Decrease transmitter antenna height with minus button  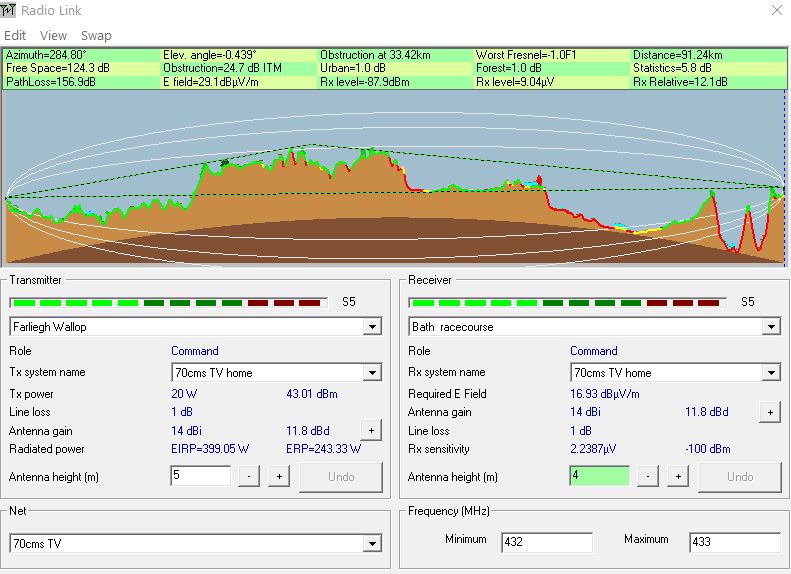249,476
